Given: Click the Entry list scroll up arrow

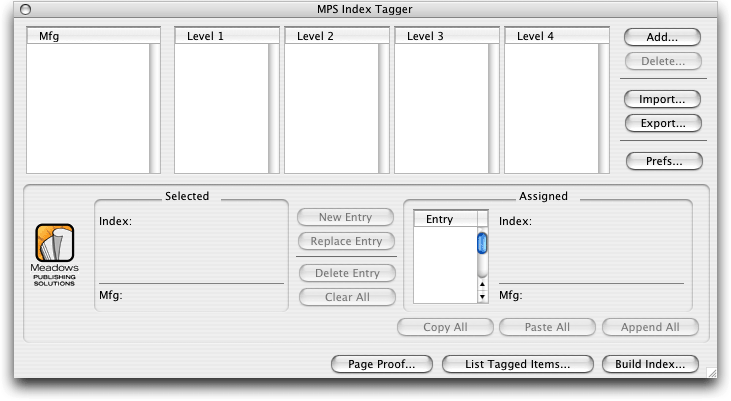Looking at the screenshot, I should [x=483, y=284].
